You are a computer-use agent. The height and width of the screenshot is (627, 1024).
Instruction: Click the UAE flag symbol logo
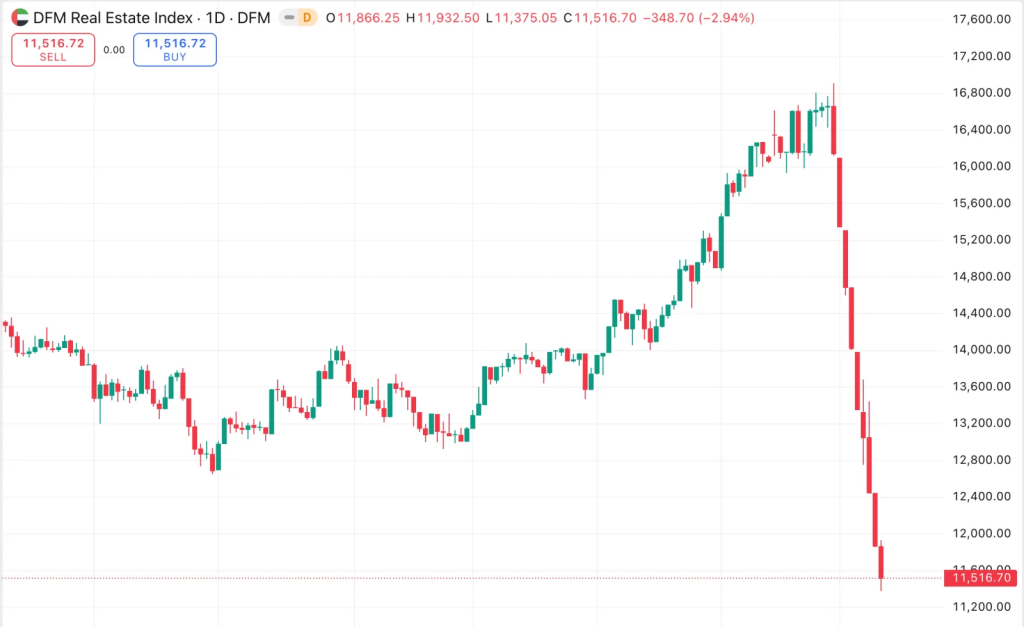[x=20, y=18]
